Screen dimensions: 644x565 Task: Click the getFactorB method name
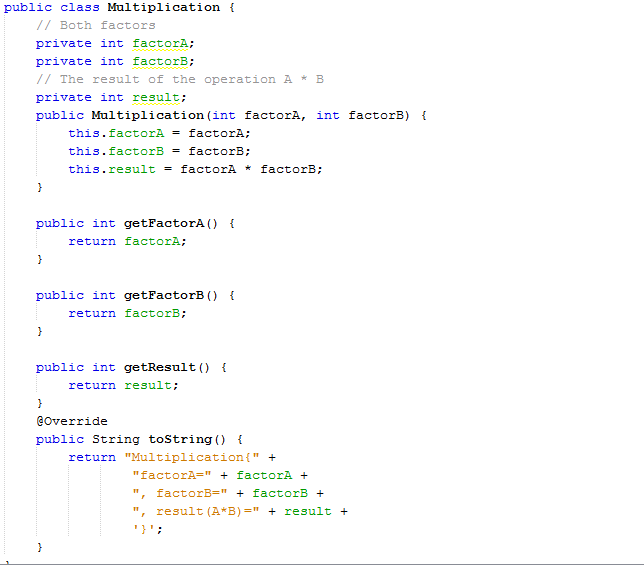[x=163, y=295]
